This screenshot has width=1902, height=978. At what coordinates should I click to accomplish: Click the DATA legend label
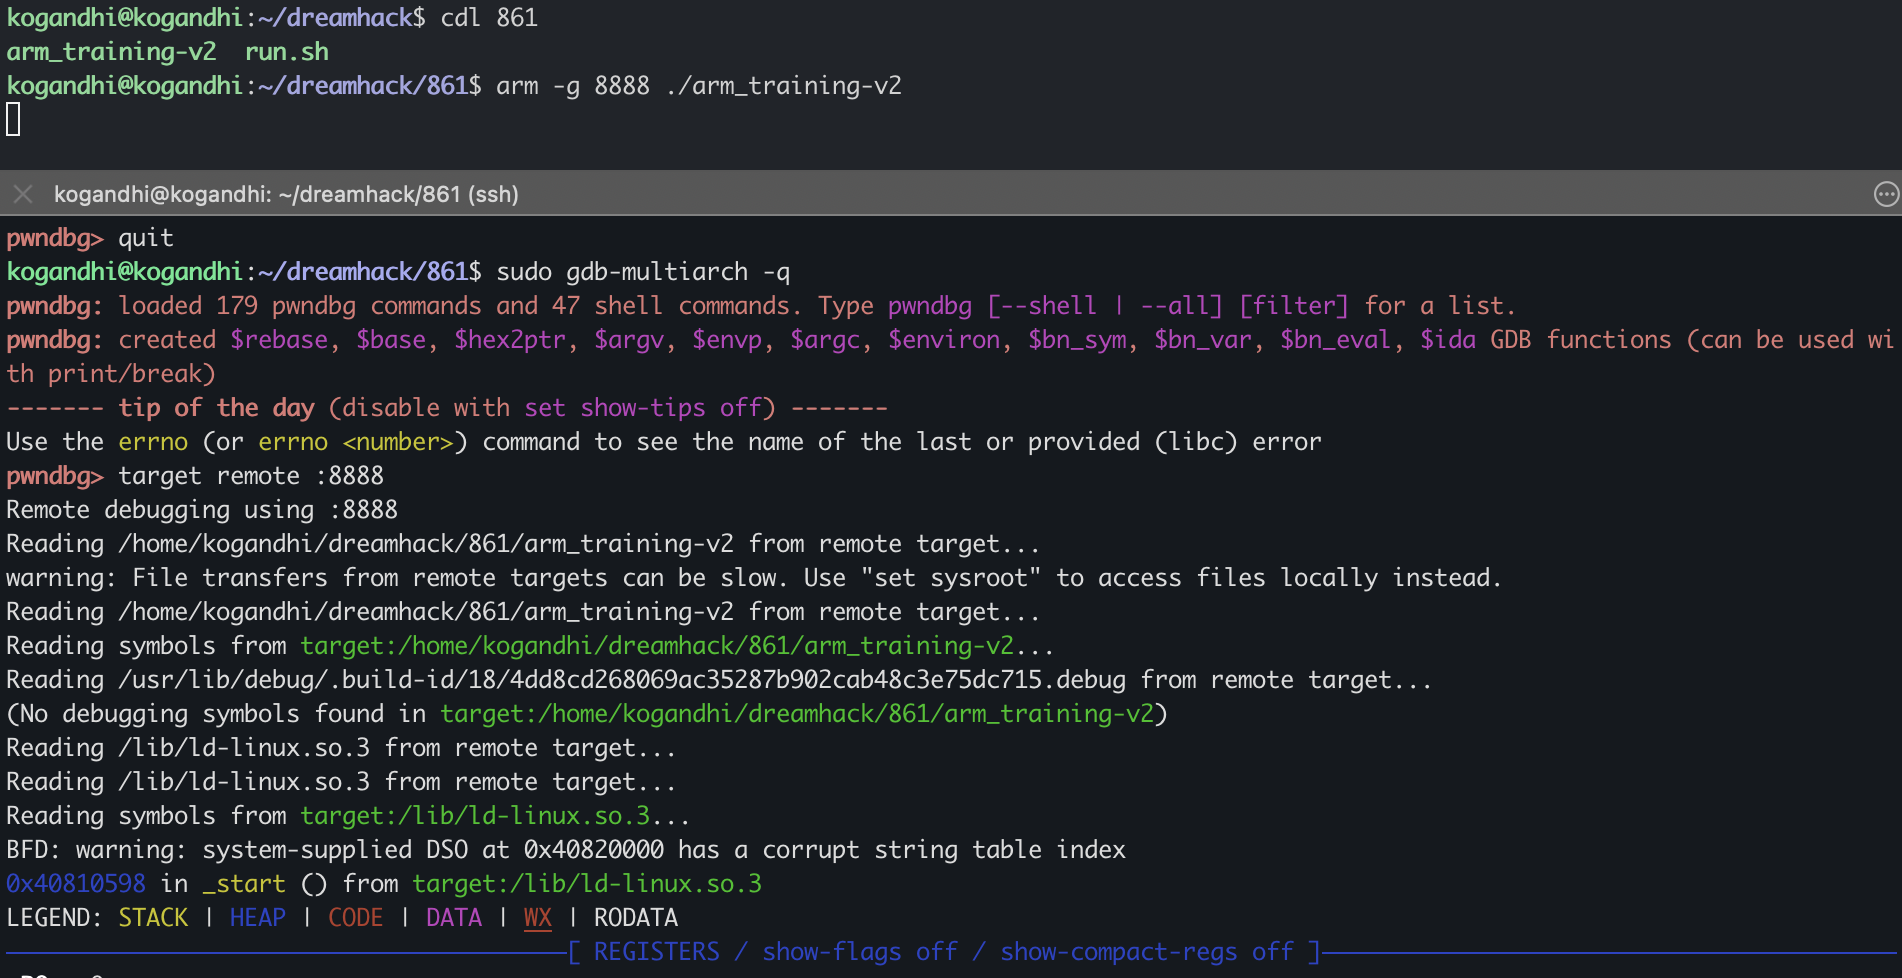(x=453, y=918)
